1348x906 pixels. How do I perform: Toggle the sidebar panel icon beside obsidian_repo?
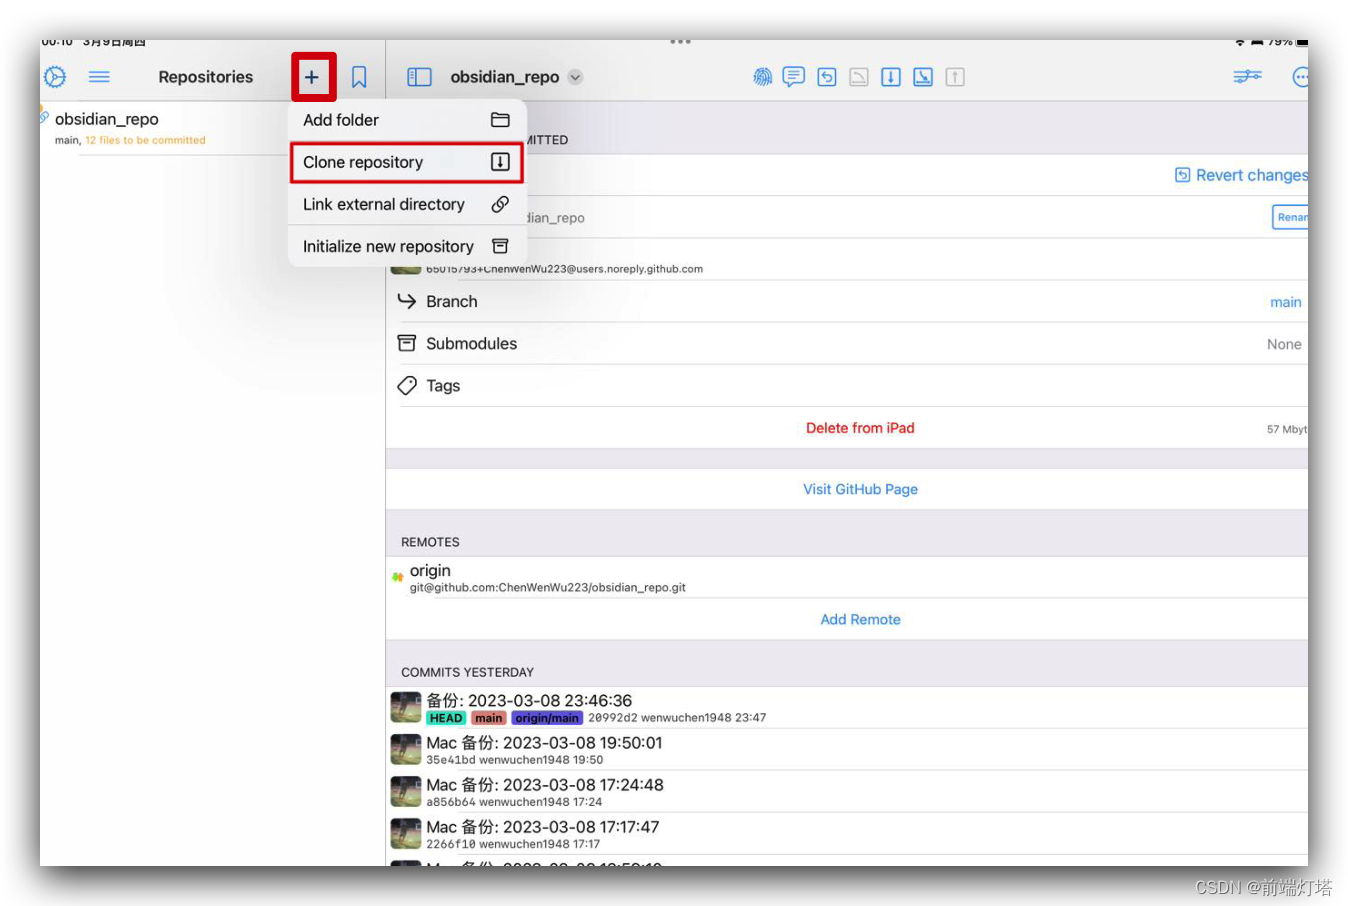click(x=419, y=77)
